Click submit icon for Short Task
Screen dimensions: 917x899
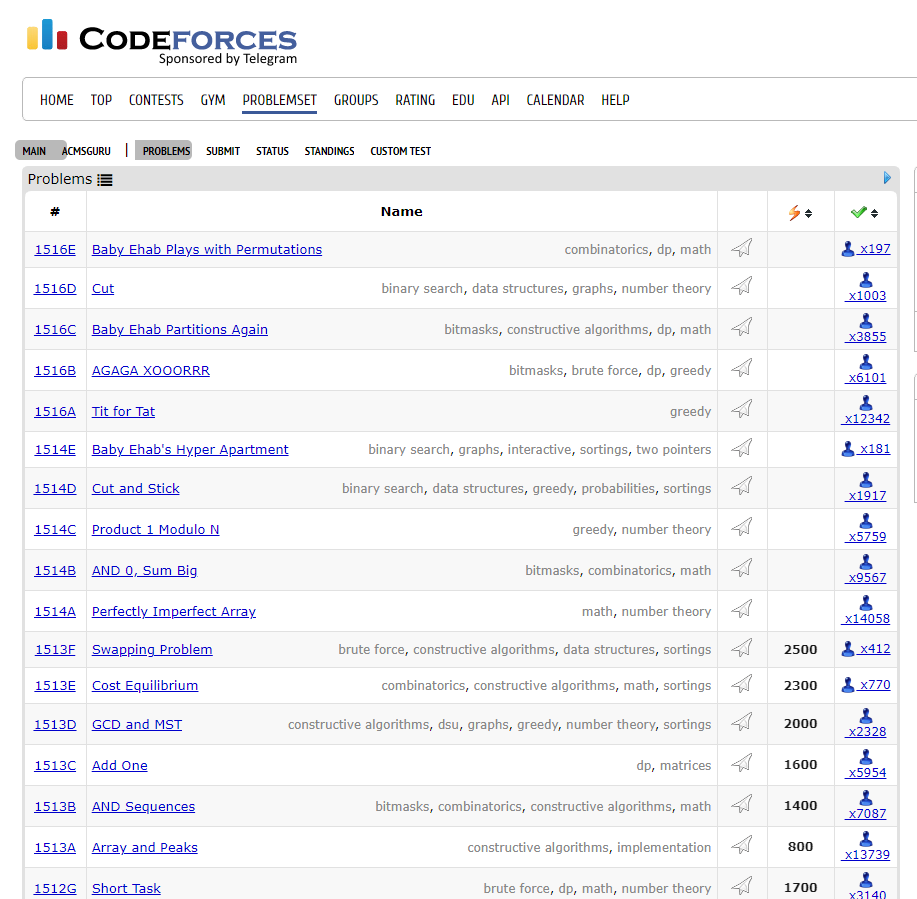(x=742, y=886)
